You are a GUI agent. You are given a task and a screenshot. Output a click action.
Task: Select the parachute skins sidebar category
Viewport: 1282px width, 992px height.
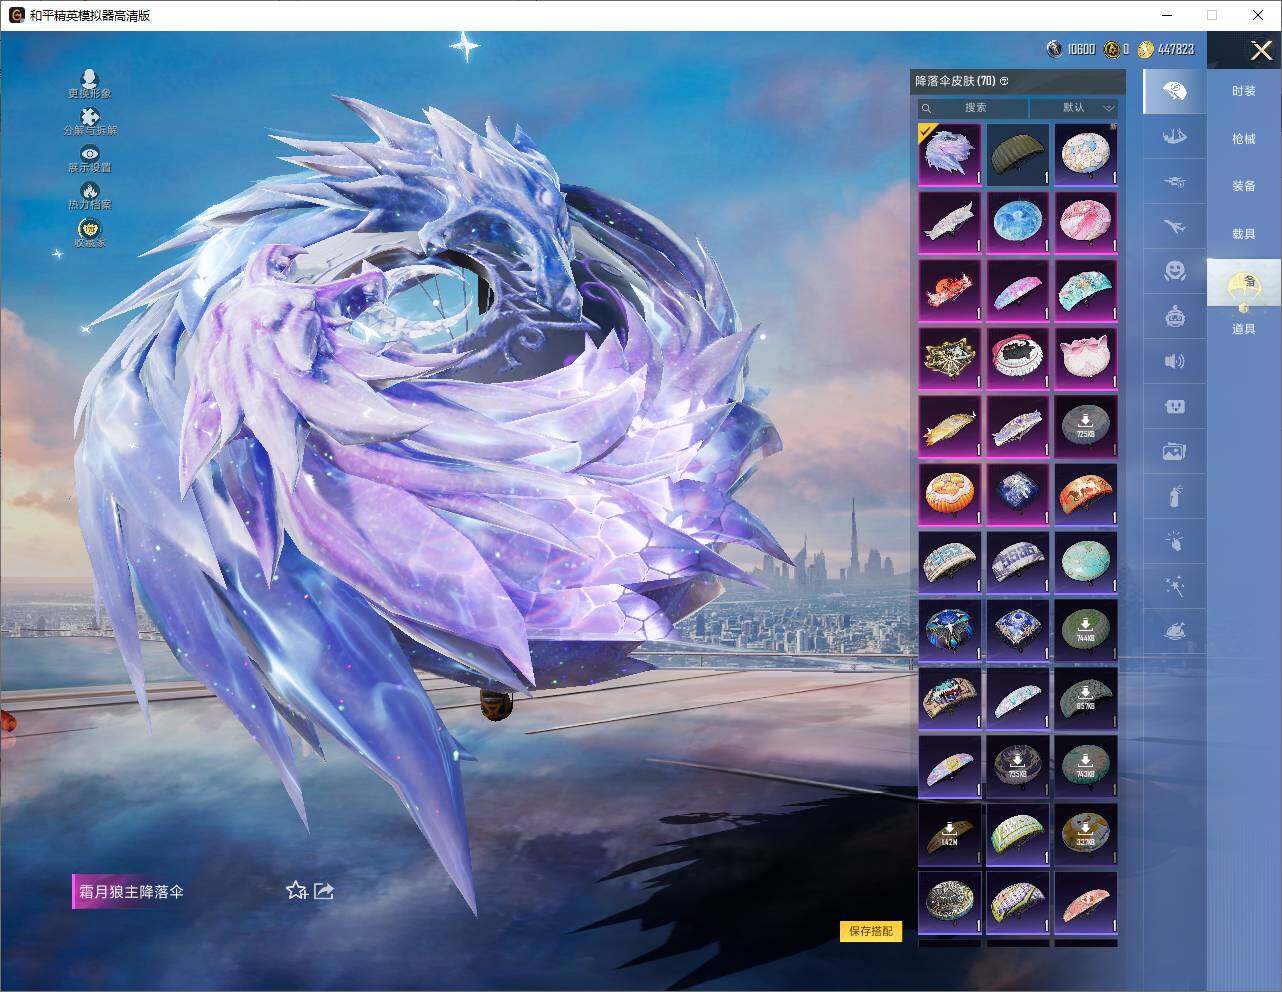1175,92
